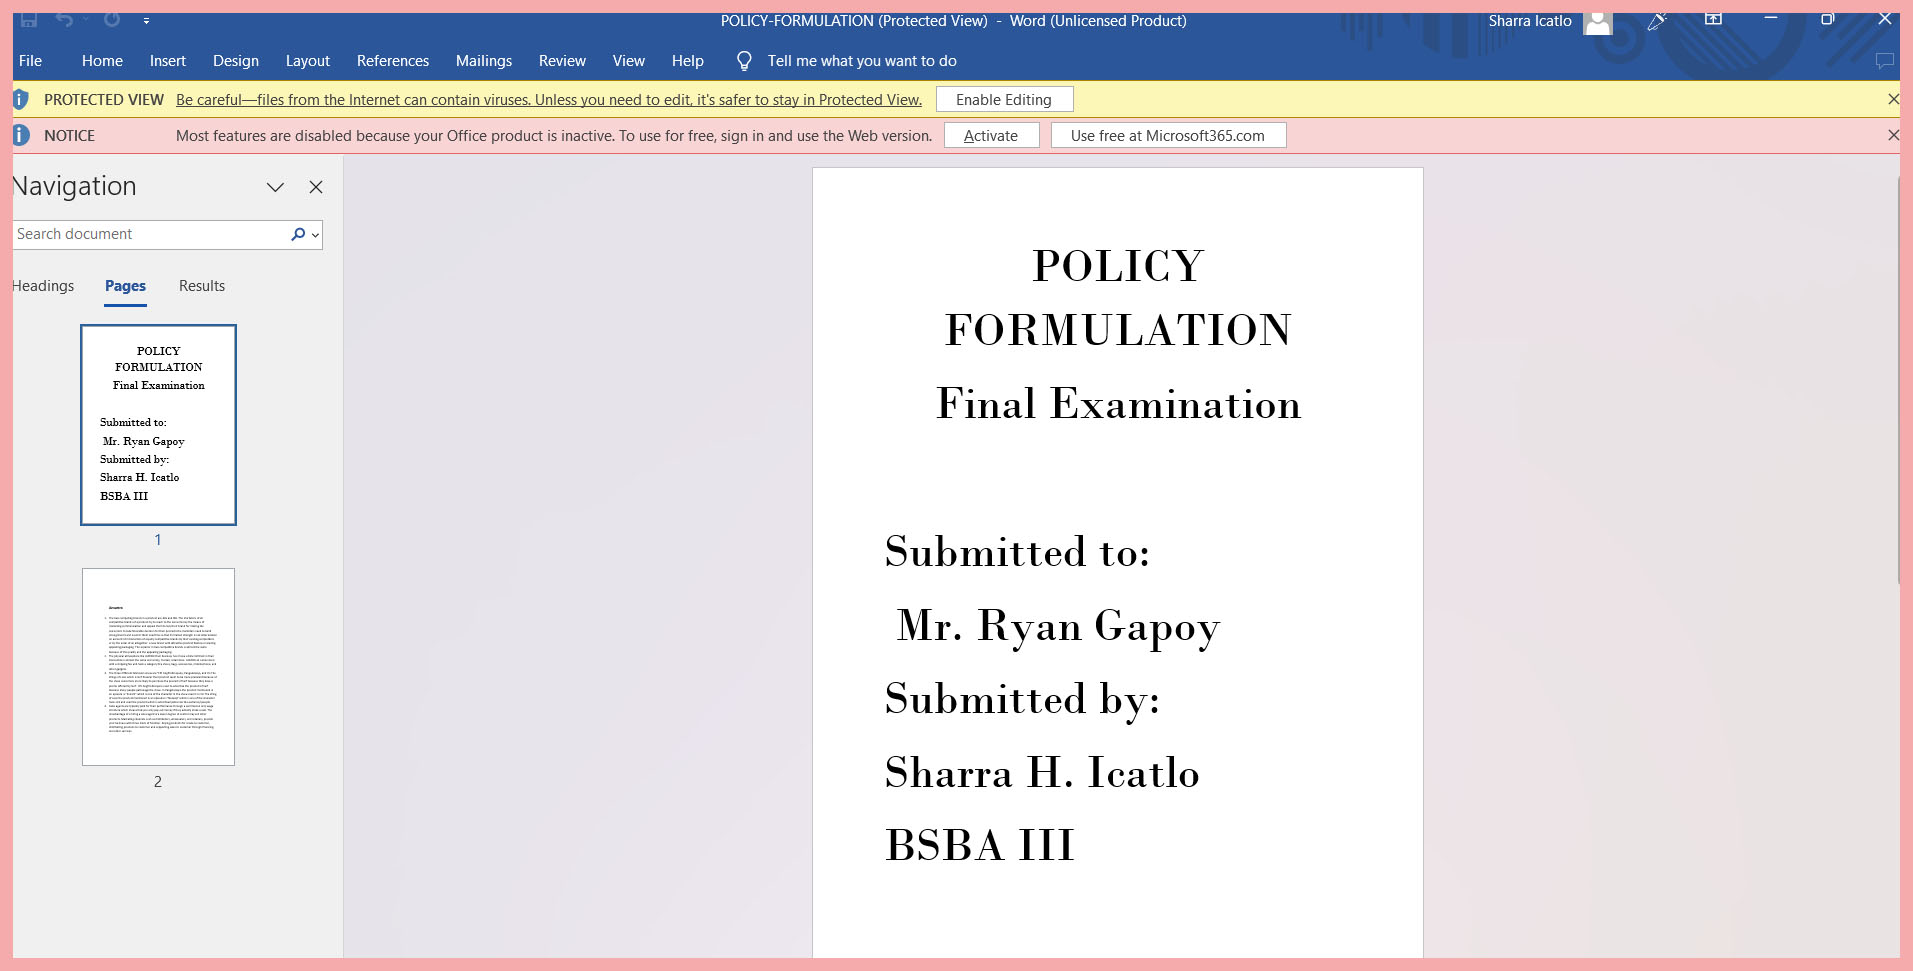Click the page number '2' under the thumbnail
This screenshot has height=971, width=1913.
pos(158,782)
